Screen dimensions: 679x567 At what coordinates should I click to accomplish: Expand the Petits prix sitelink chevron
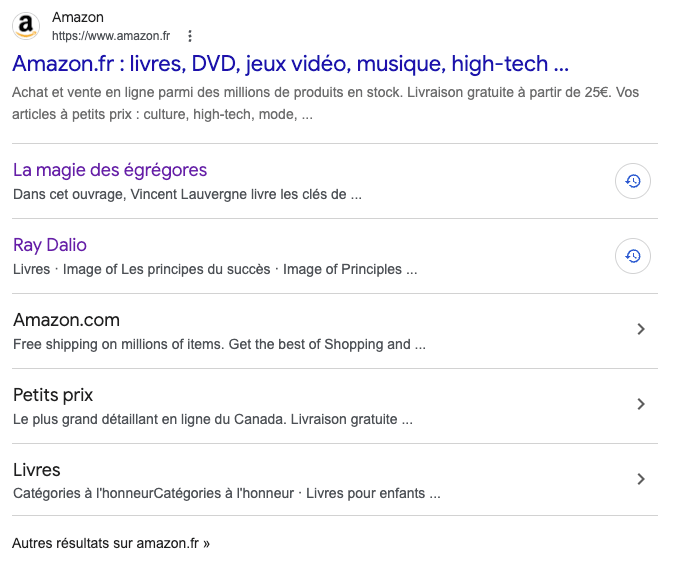tap(641, 404)
